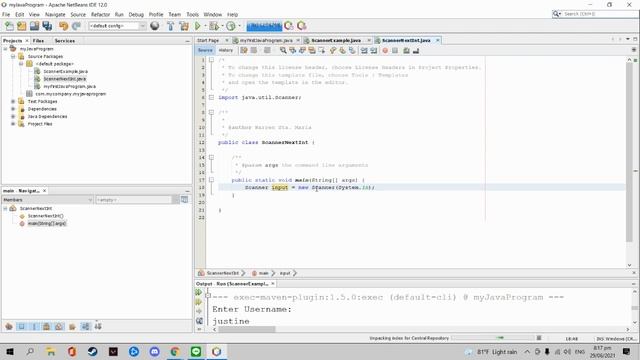Toggle Navigator Show Static Members filter button
The image size is (640, 360).
coord(34,327)
